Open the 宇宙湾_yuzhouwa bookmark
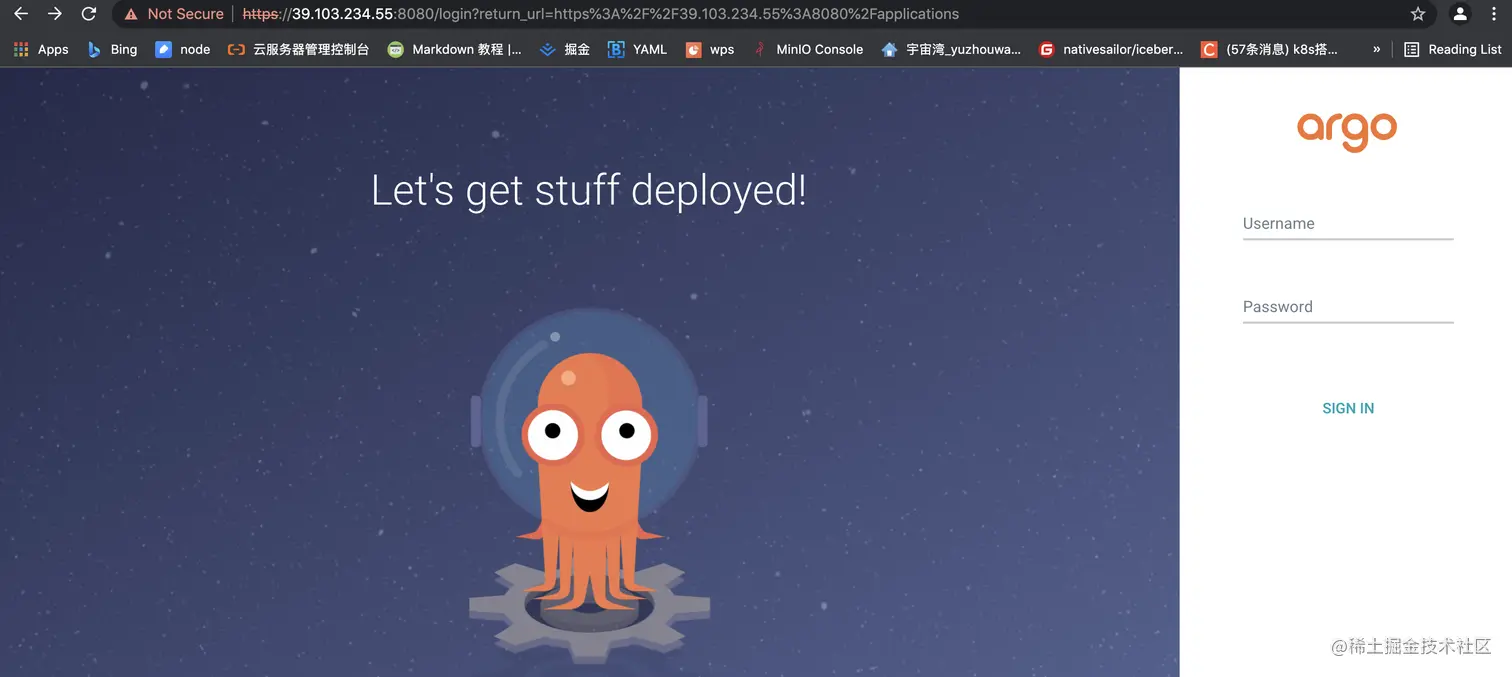The height and width of the screenshot is (677, 1512). point(951,49)
